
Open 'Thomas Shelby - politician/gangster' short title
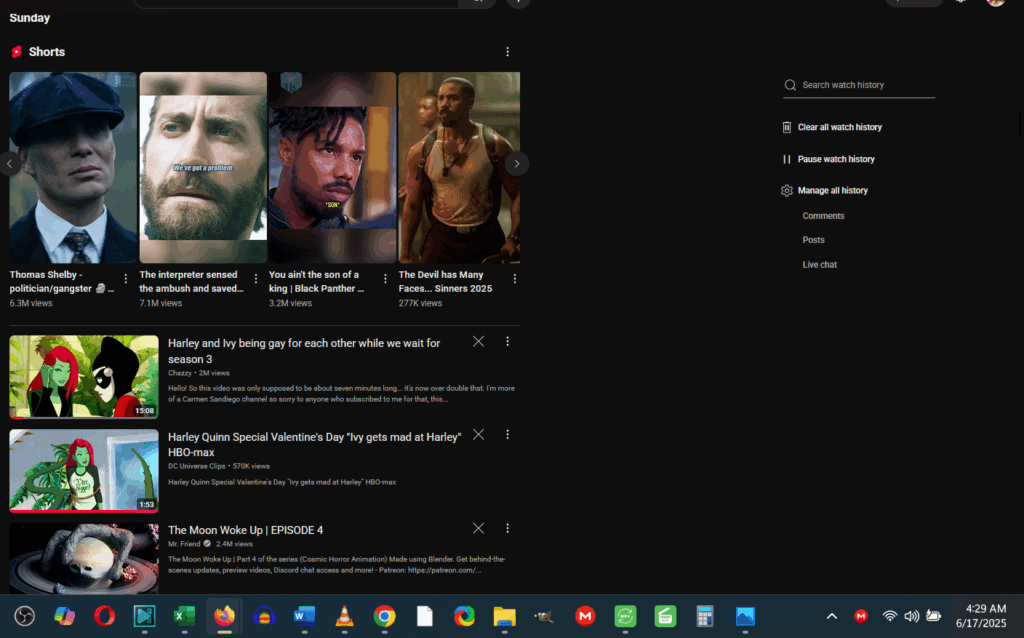[62, 282]
